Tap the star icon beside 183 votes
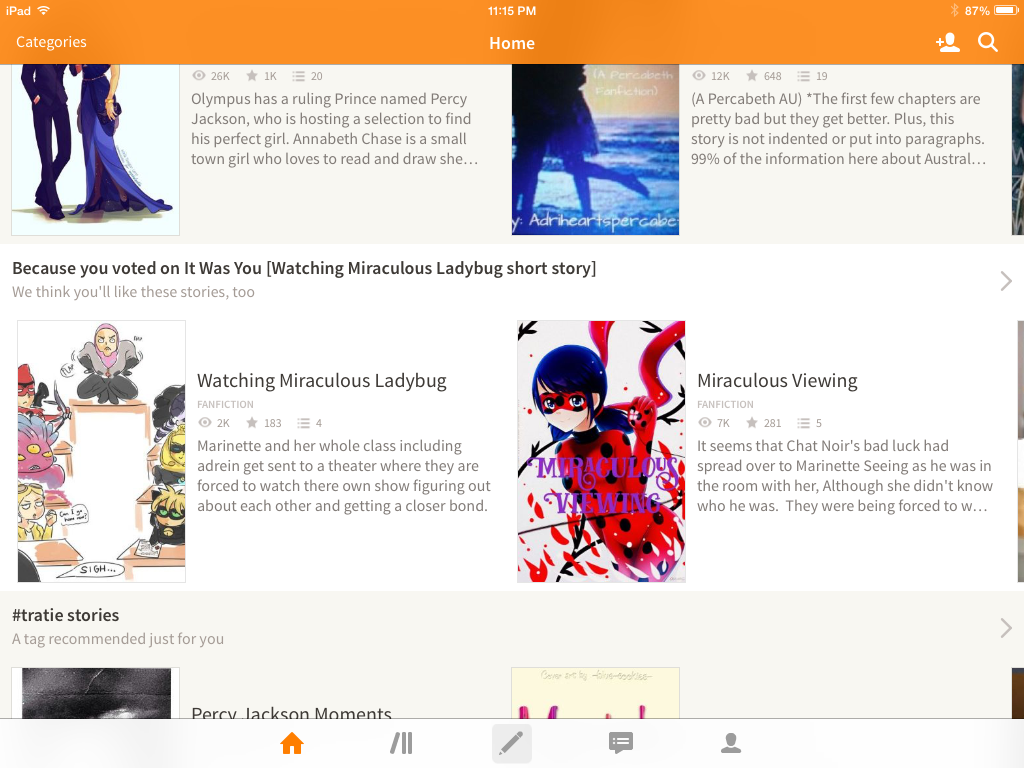Screen dimensions: 1024x768 tap(252, 423)
